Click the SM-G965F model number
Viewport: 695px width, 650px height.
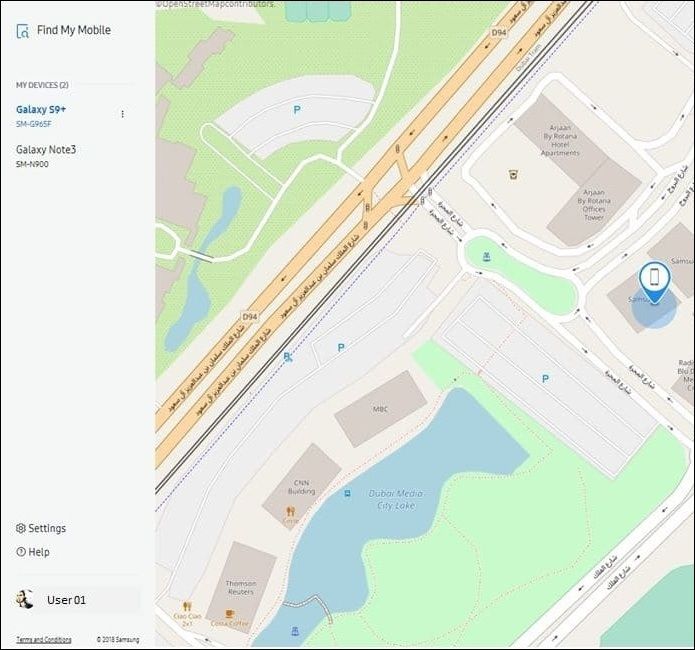(x=34, y=124)
